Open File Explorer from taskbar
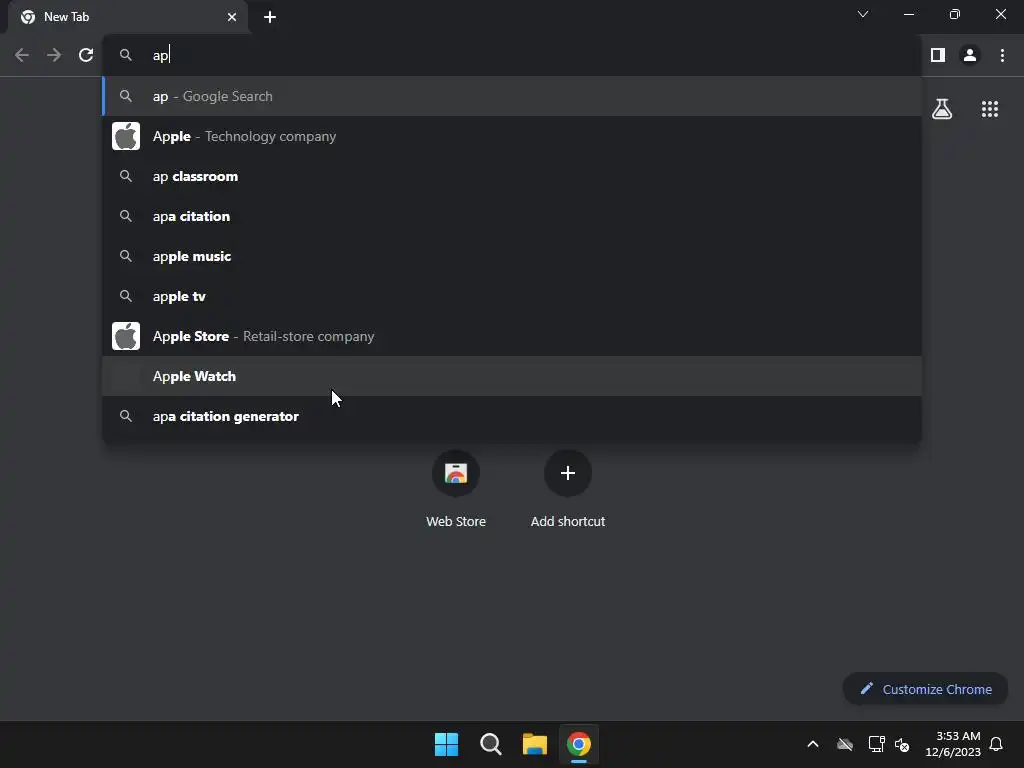 coord(535,744)
